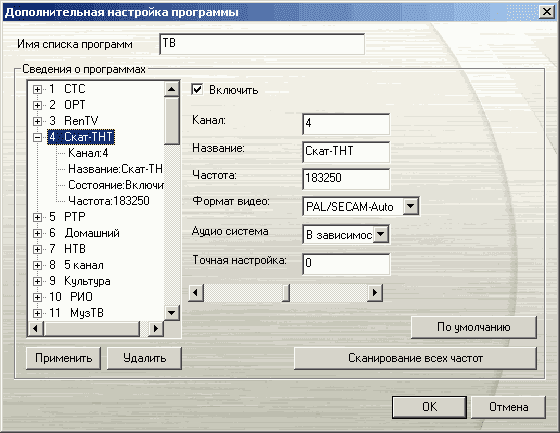
Task: Select program 7 НТВ in list
Action: pos(67,249)
